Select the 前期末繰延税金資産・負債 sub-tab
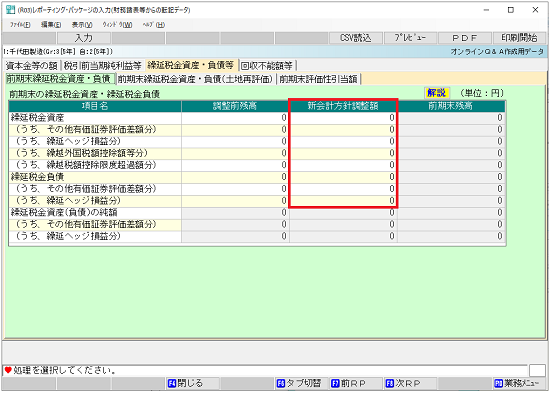This screenshot has height=393, width=550. [x=59, y=79]
